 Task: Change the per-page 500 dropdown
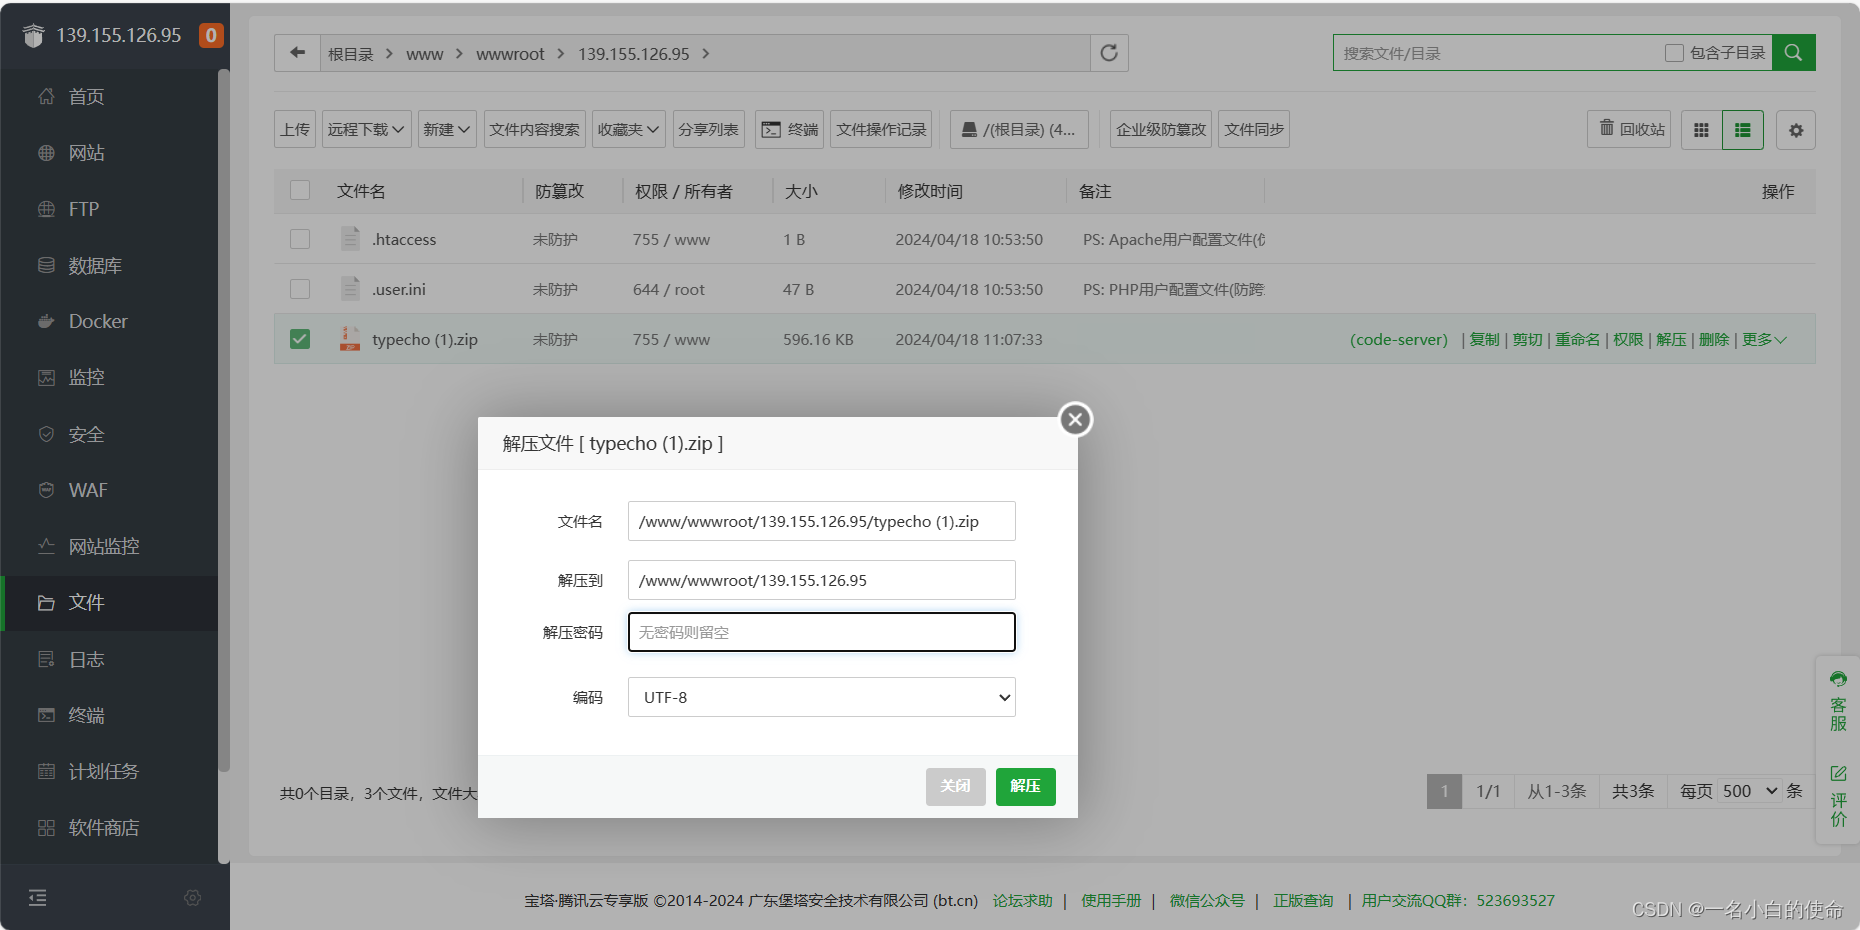[1750, 791]
